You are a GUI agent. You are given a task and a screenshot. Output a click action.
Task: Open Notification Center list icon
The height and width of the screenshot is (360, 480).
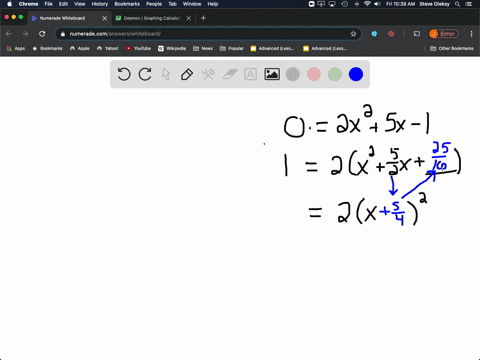click(470, 4)
